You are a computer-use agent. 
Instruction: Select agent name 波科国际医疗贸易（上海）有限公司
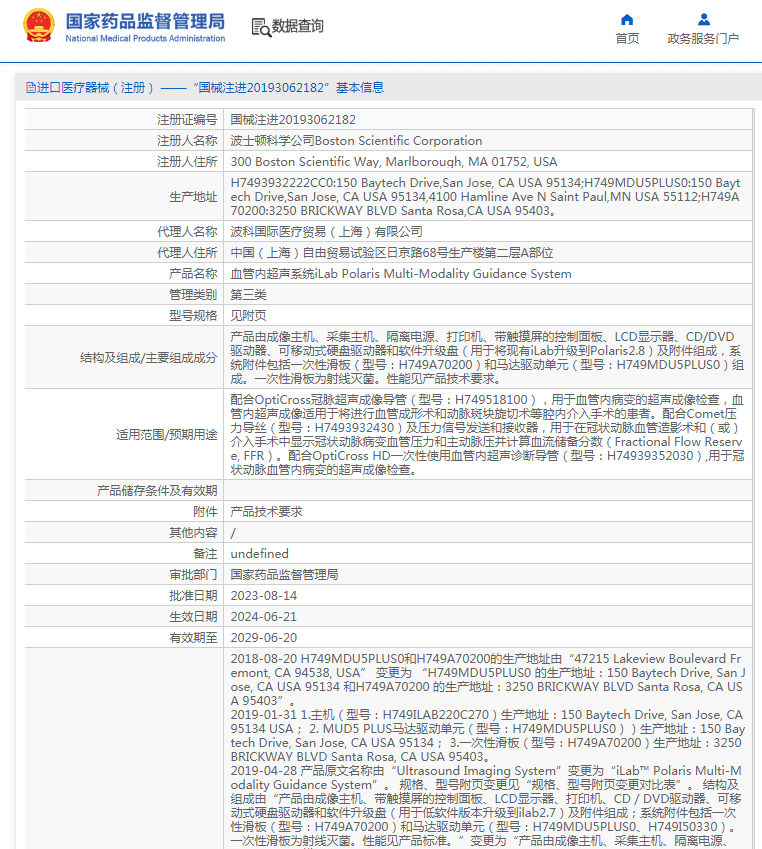[326, 232]
